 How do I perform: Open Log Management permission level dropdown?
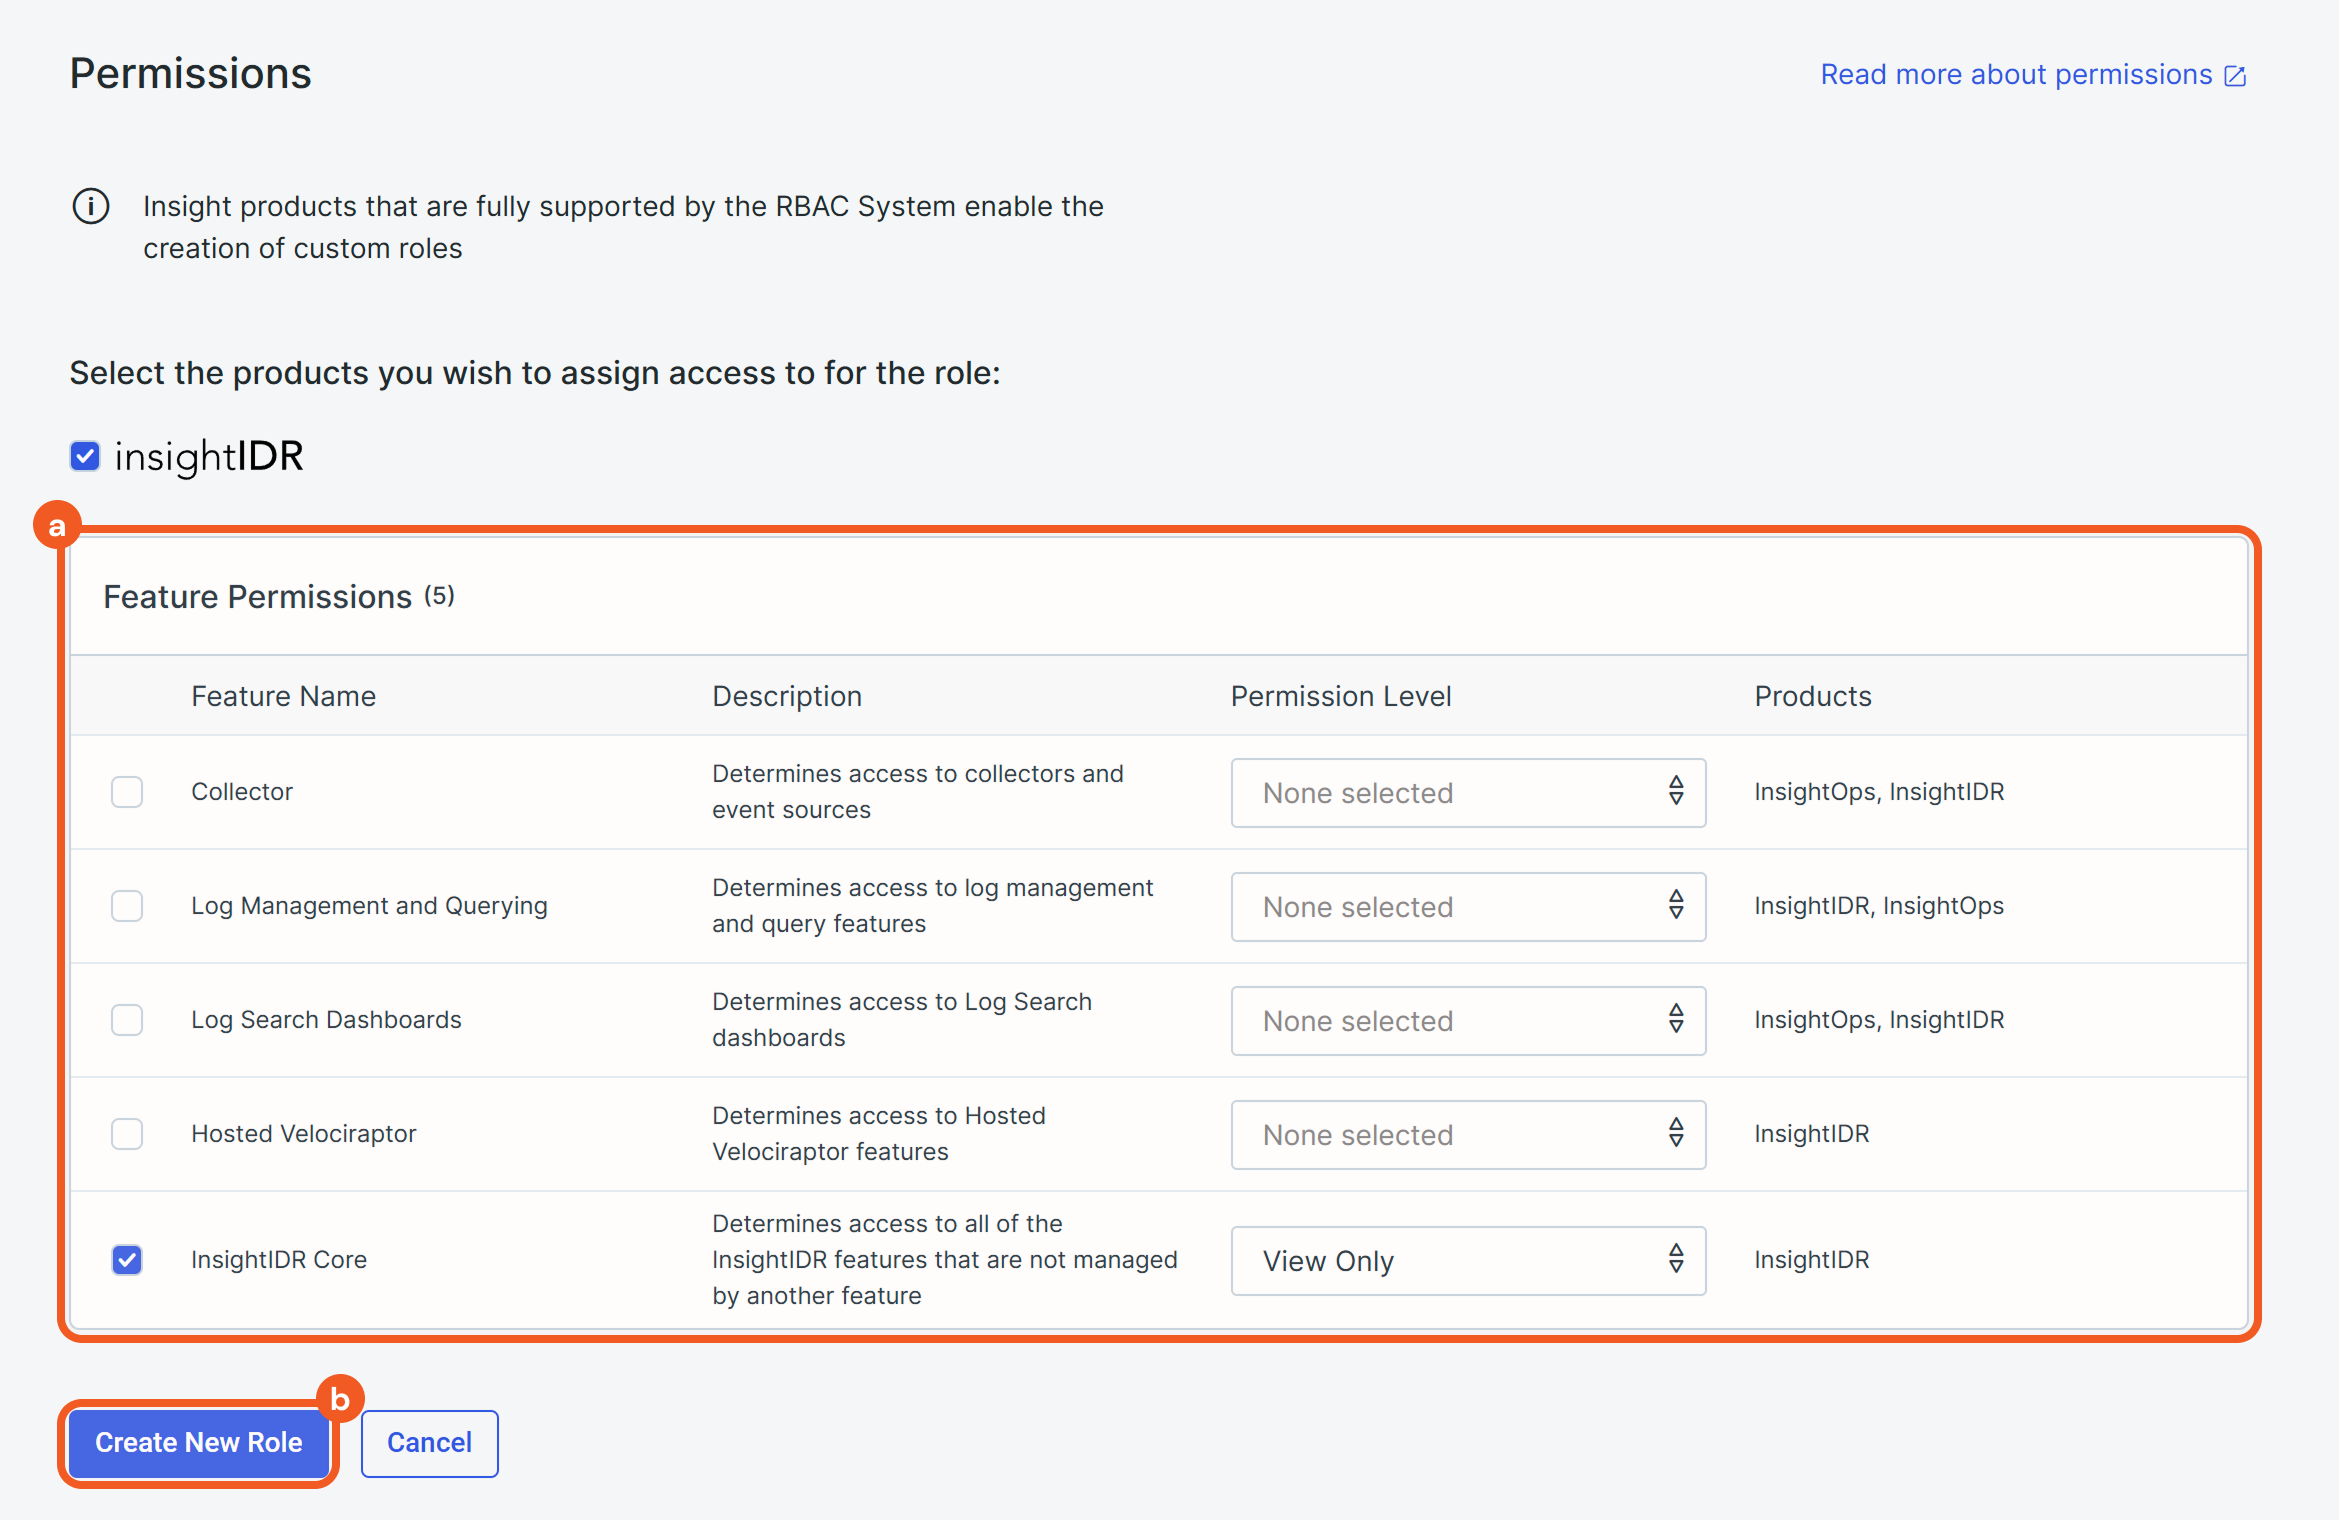[1467, 906]
